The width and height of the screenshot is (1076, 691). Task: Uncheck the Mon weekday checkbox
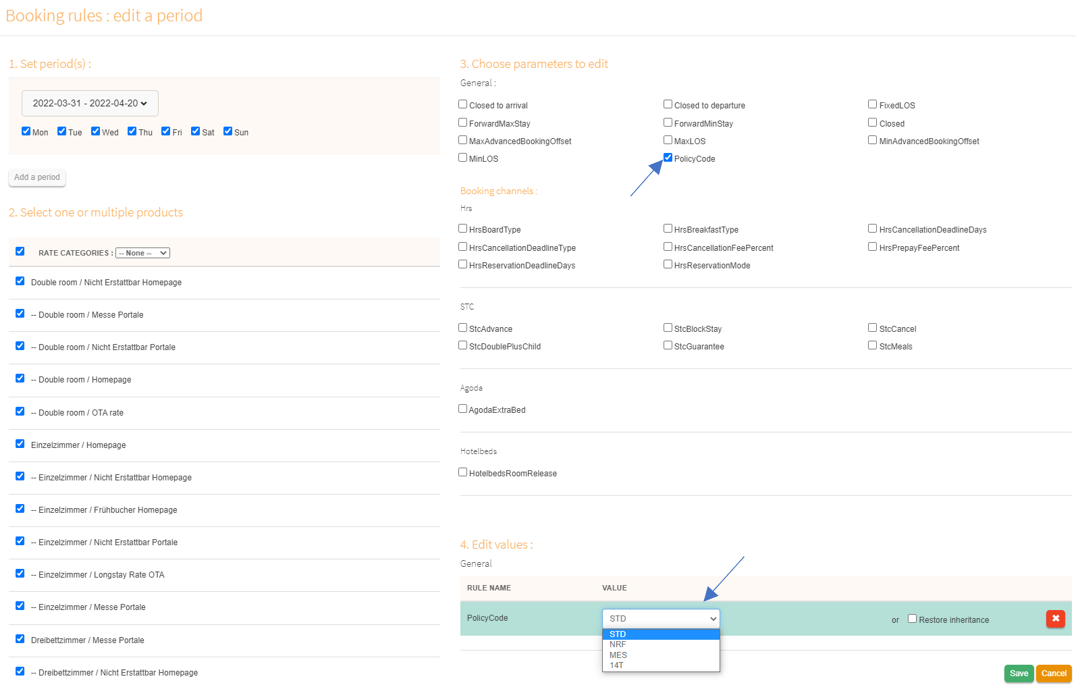coord(26,131)
